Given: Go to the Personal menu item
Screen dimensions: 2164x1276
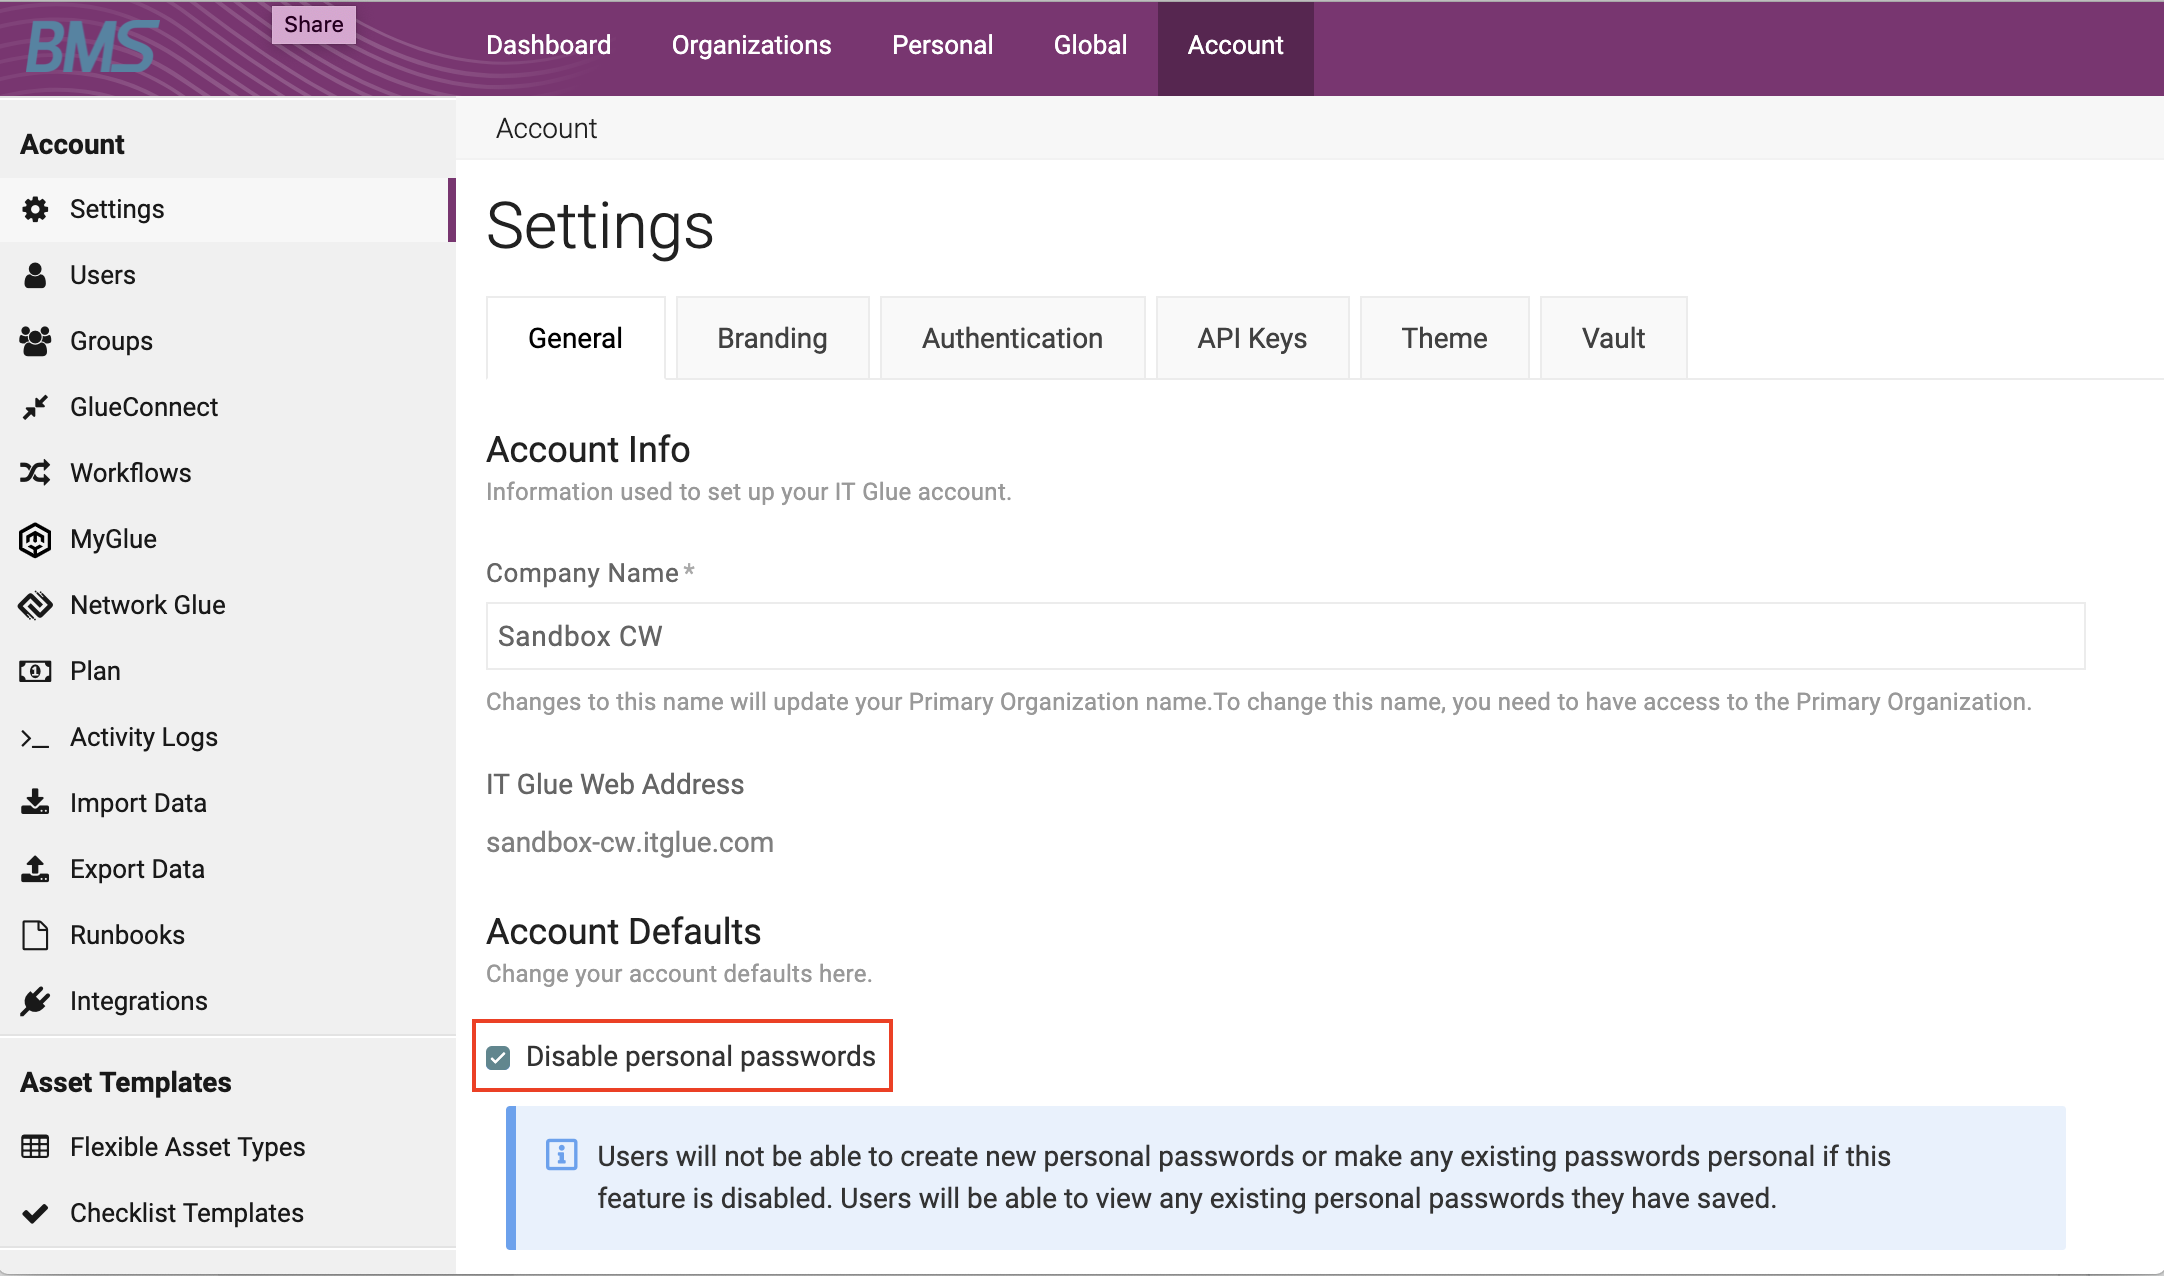Looking at the screenshot, I should coord(942,46).
